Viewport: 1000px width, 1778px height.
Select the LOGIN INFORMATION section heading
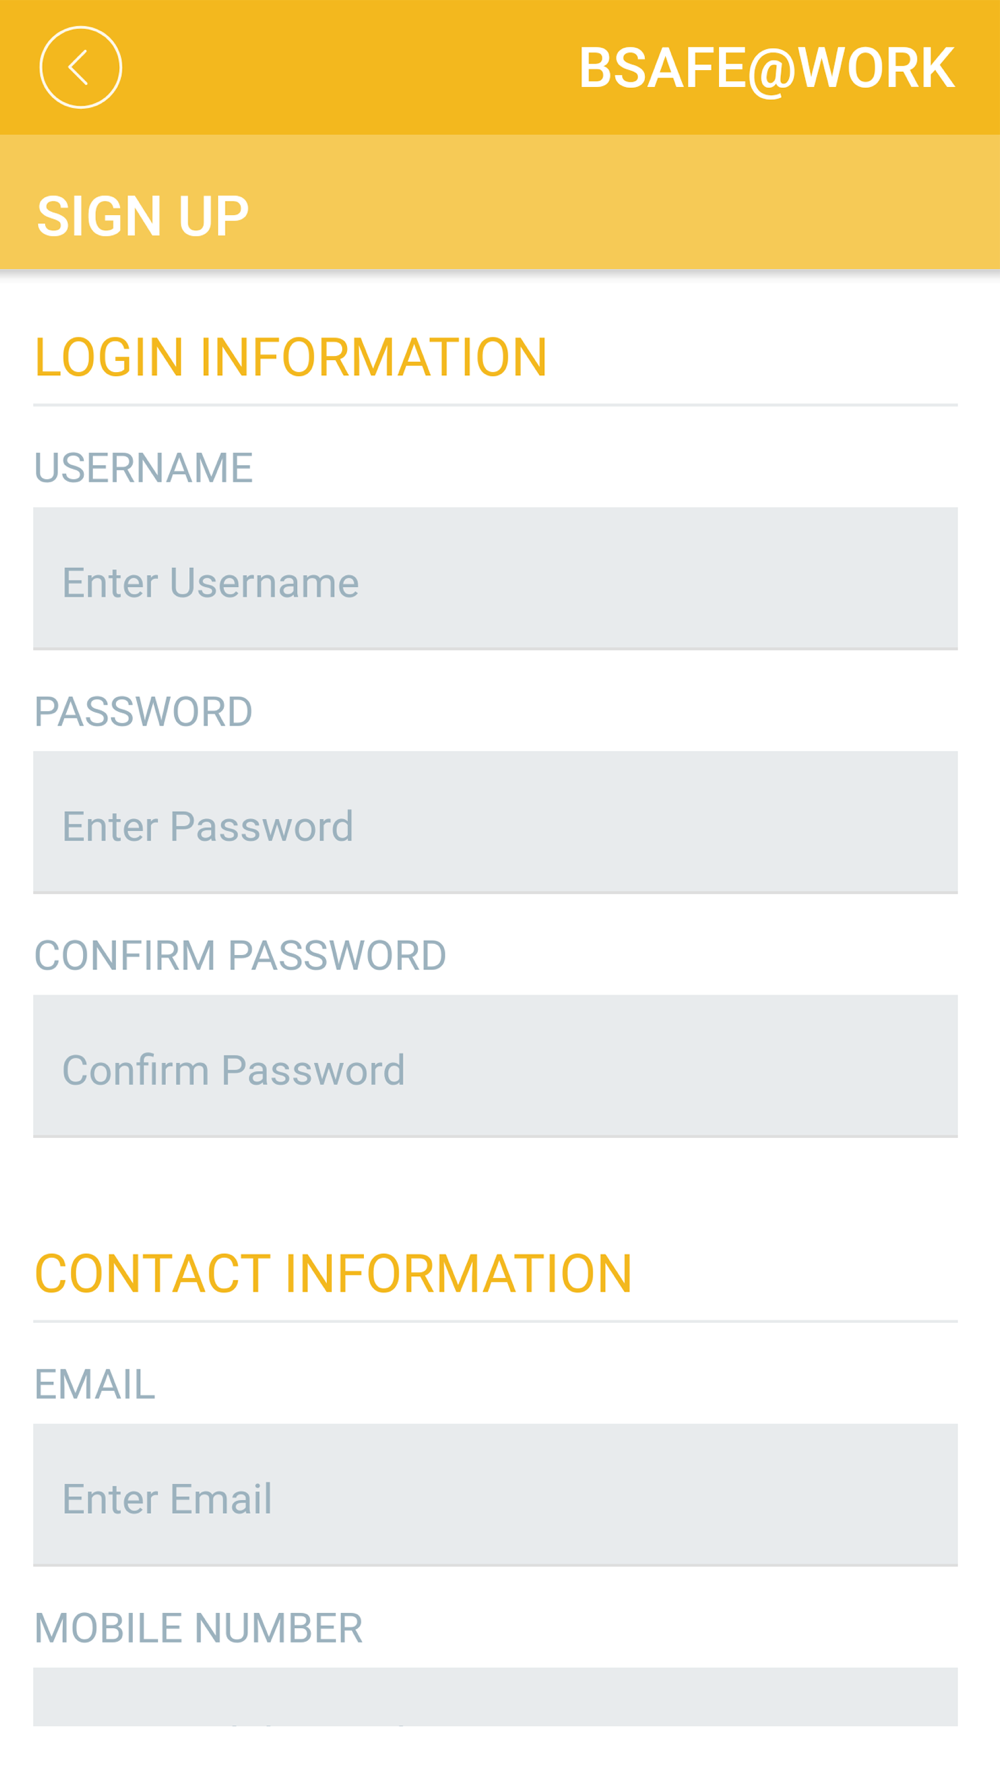point(291,357)
